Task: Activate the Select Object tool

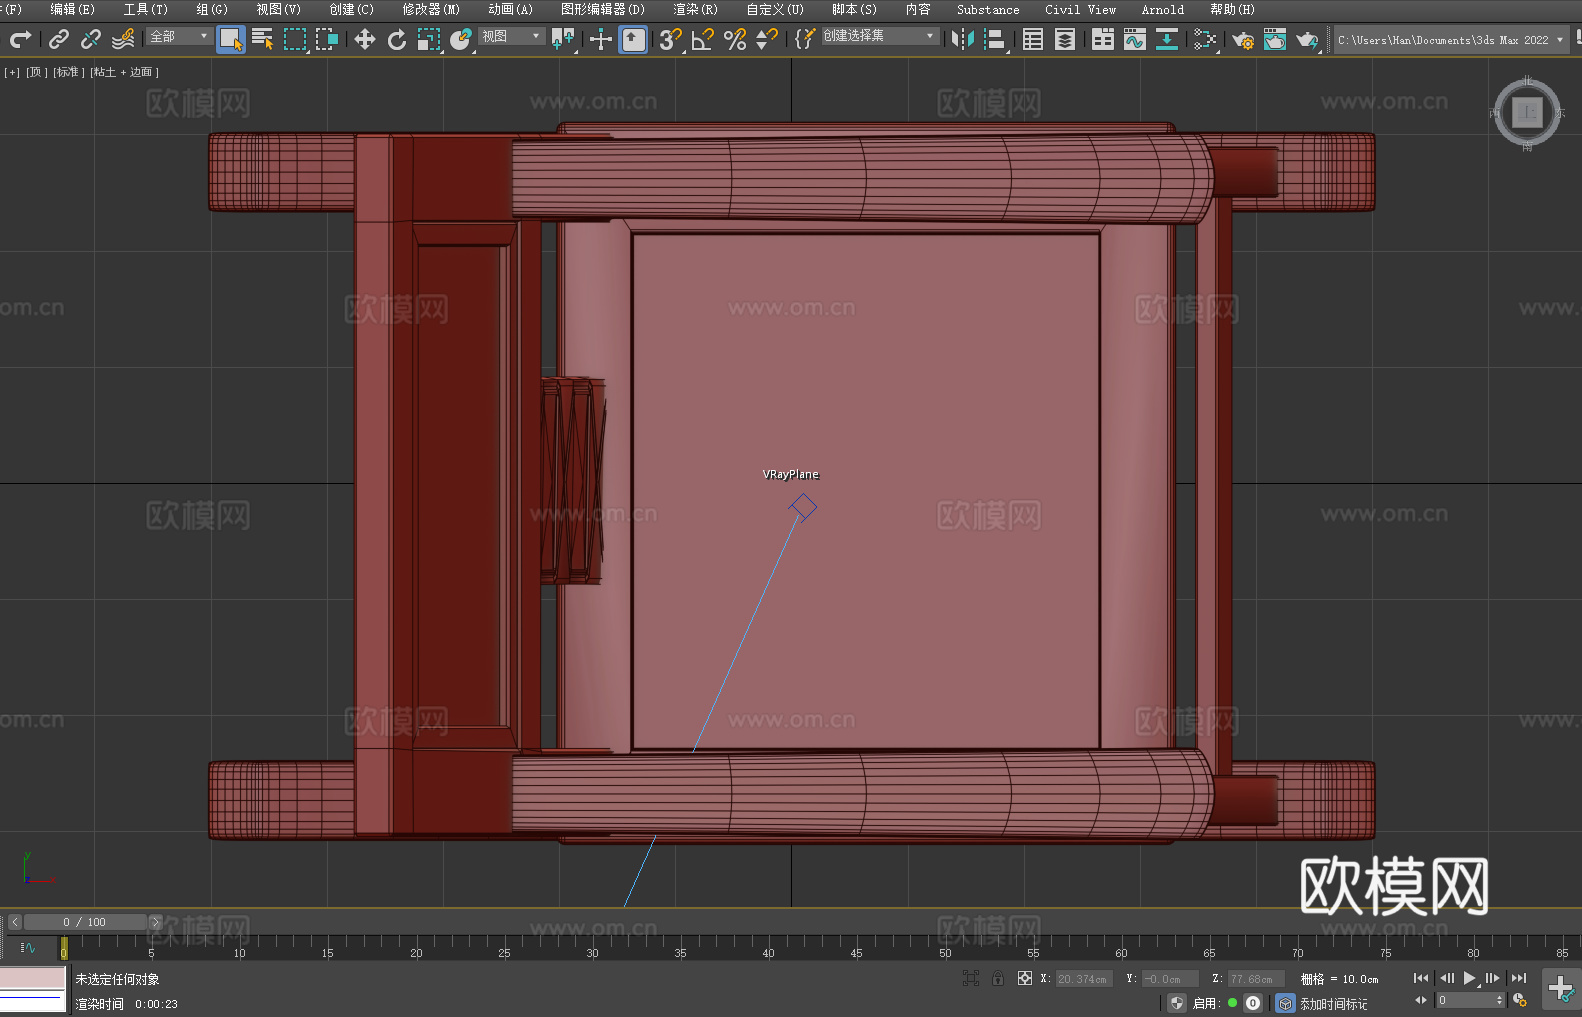Action: coord(231,39)
